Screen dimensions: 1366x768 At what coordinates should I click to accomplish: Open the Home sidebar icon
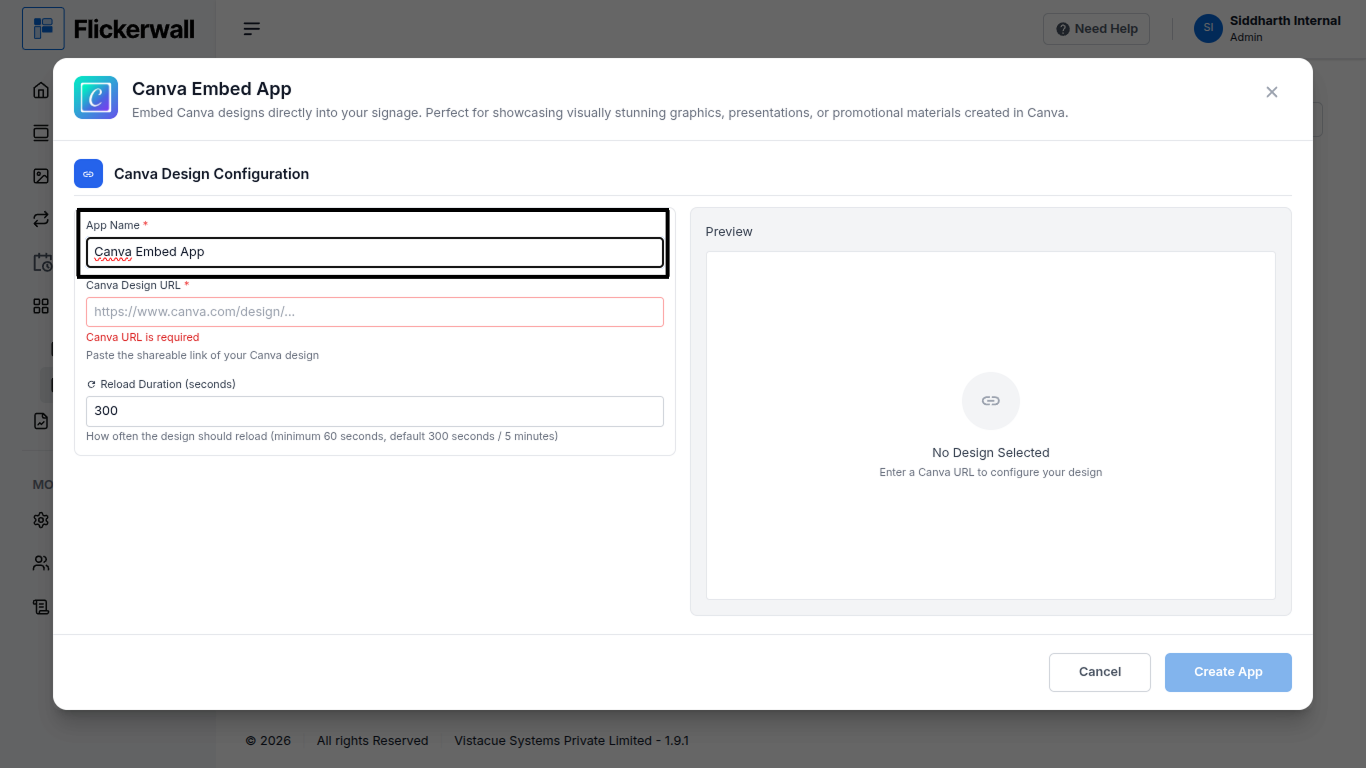tap(41, 90)
